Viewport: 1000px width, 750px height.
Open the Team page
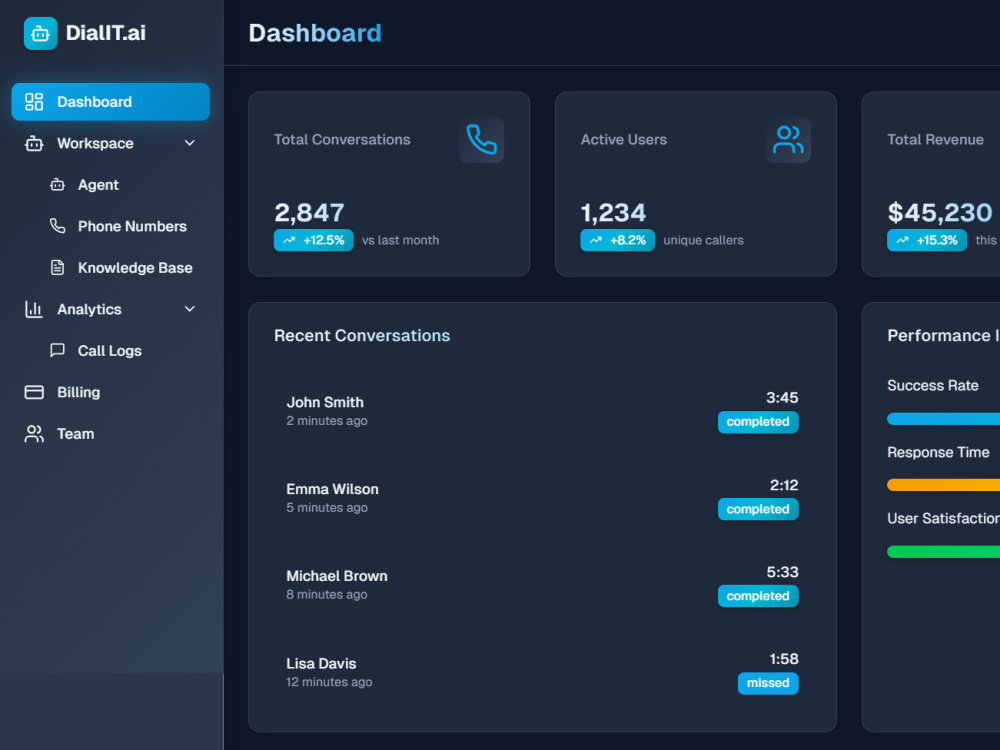point(110,434)
